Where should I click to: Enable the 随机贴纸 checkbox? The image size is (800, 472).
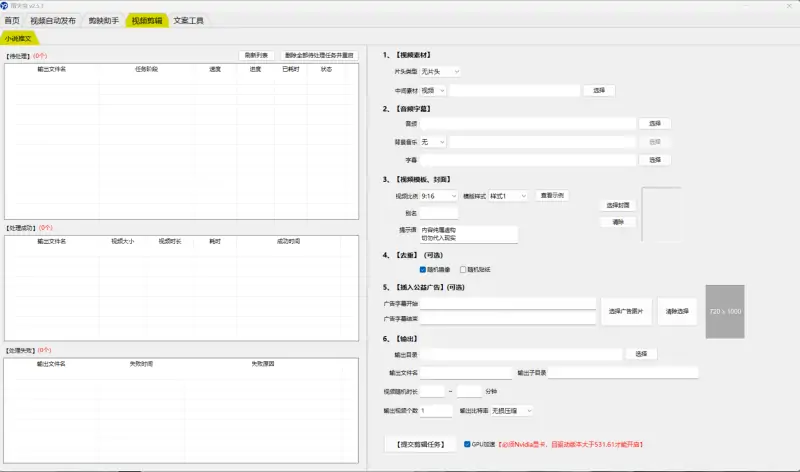(463, 269)
